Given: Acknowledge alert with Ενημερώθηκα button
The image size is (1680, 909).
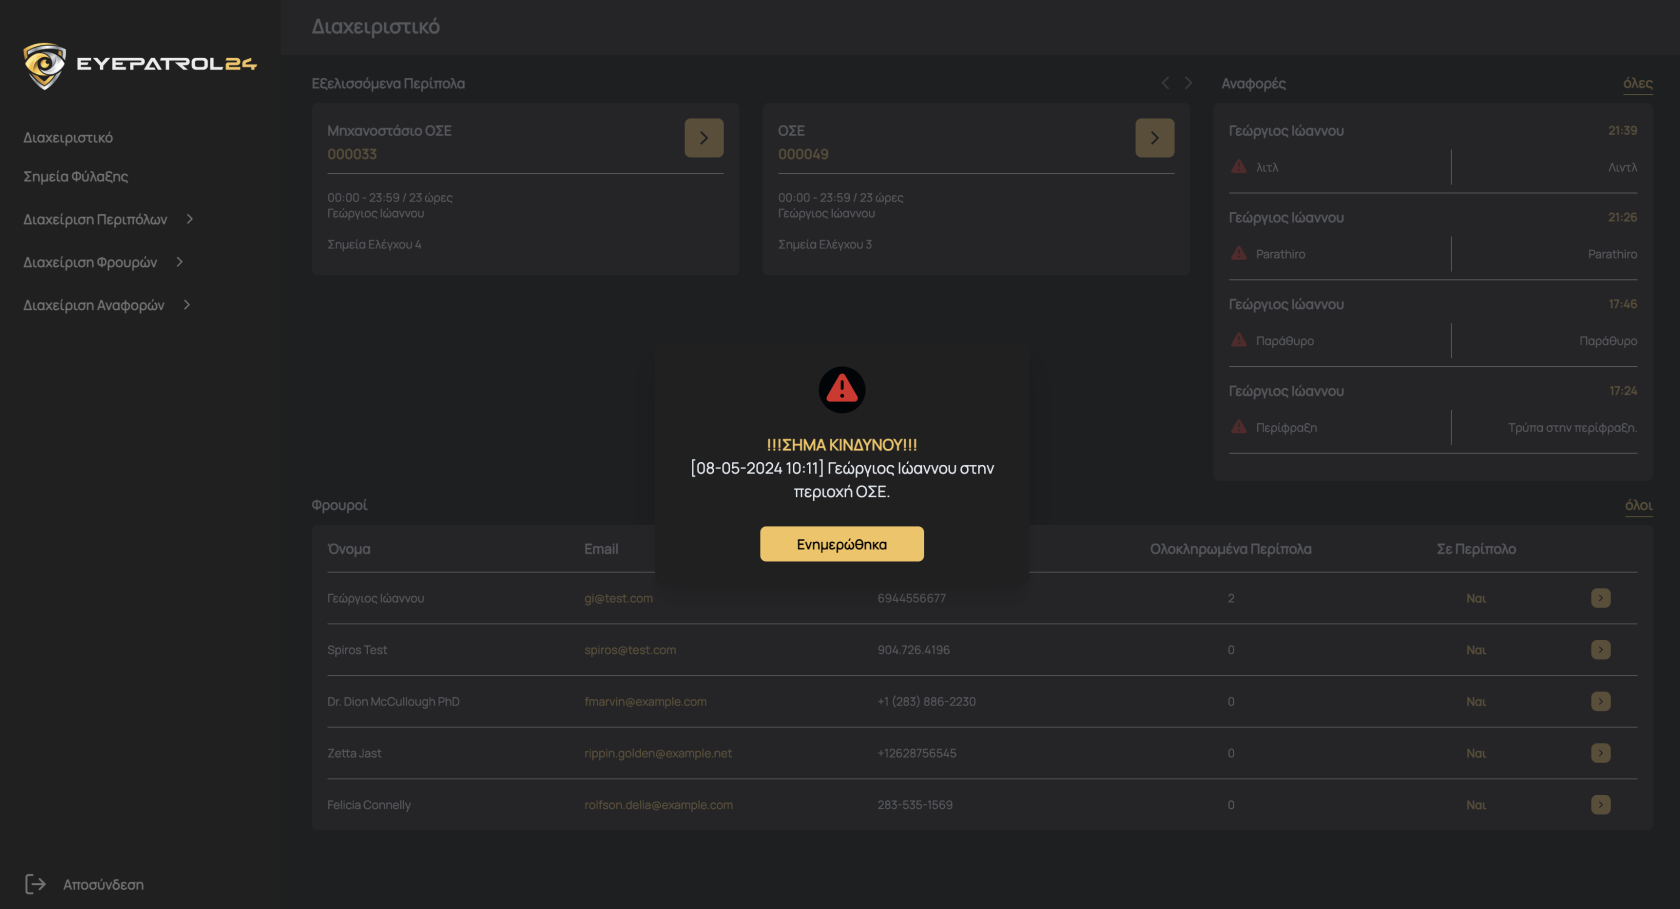Looking at the screenshot, I should tap(841, 544).
